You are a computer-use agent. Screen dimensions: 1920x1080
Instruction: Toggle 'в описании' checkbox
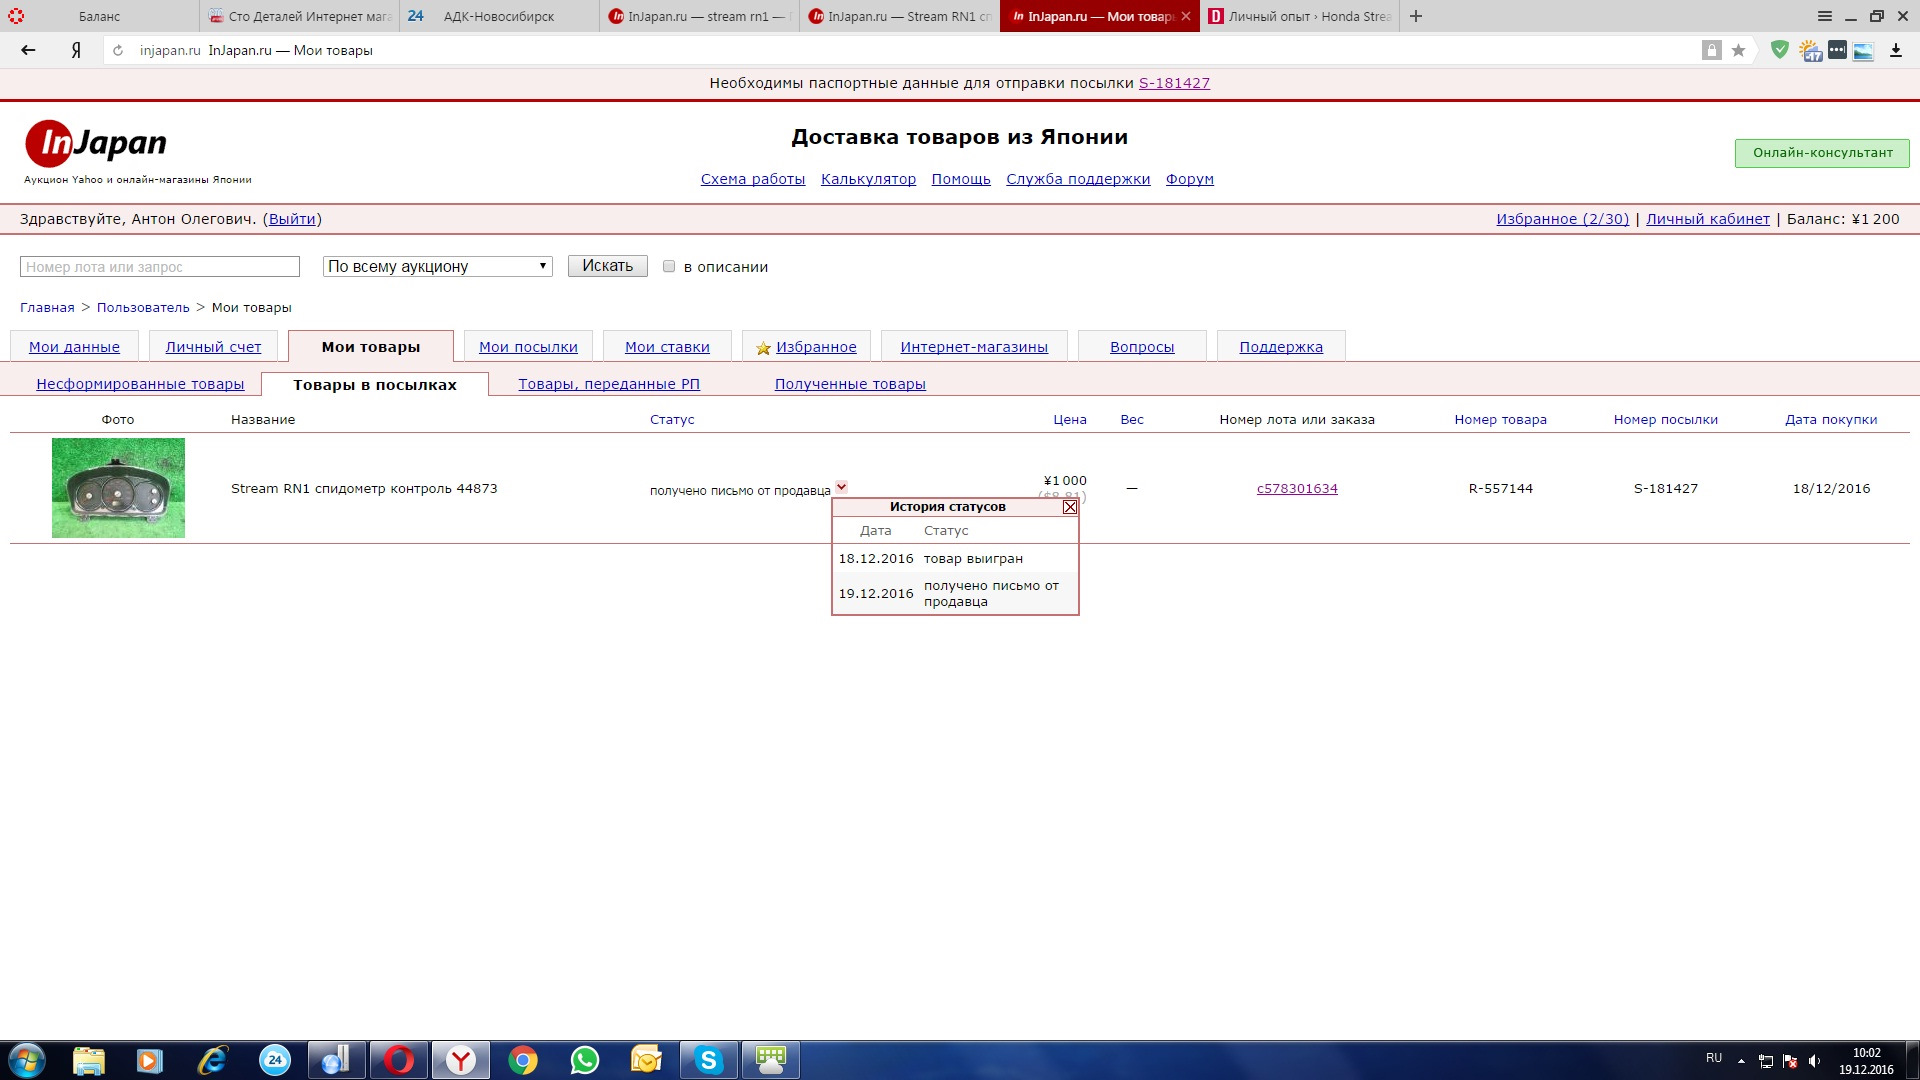coord(669,266)
